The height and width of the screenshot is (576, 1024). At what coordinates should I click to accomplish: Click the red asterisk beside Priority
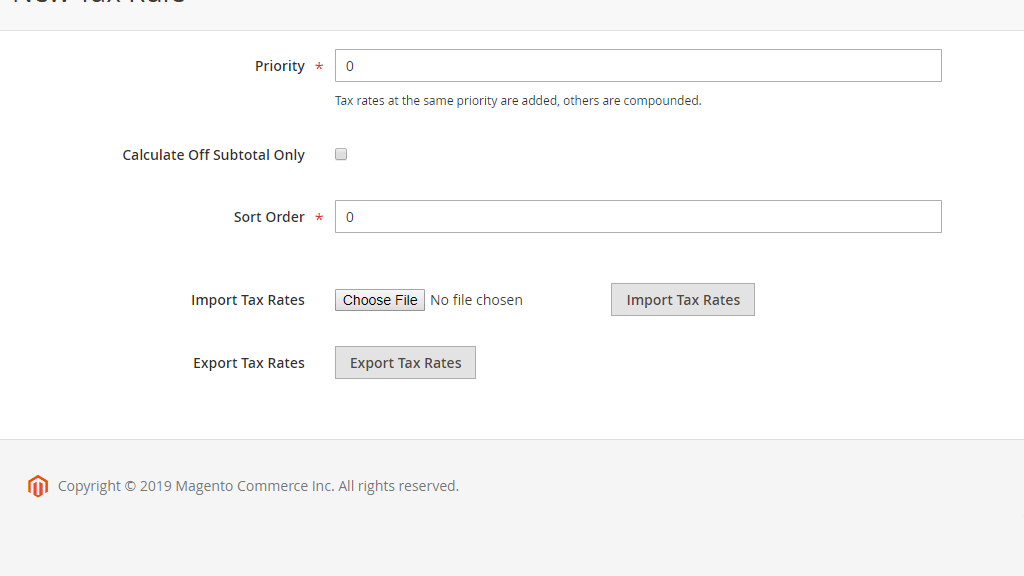coord(319,66)
